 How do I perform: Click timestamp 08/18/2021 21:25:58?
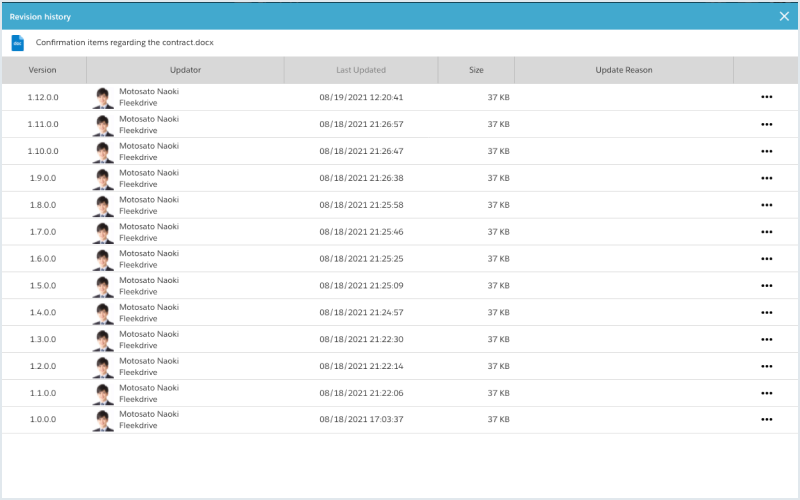click(361, 205)
